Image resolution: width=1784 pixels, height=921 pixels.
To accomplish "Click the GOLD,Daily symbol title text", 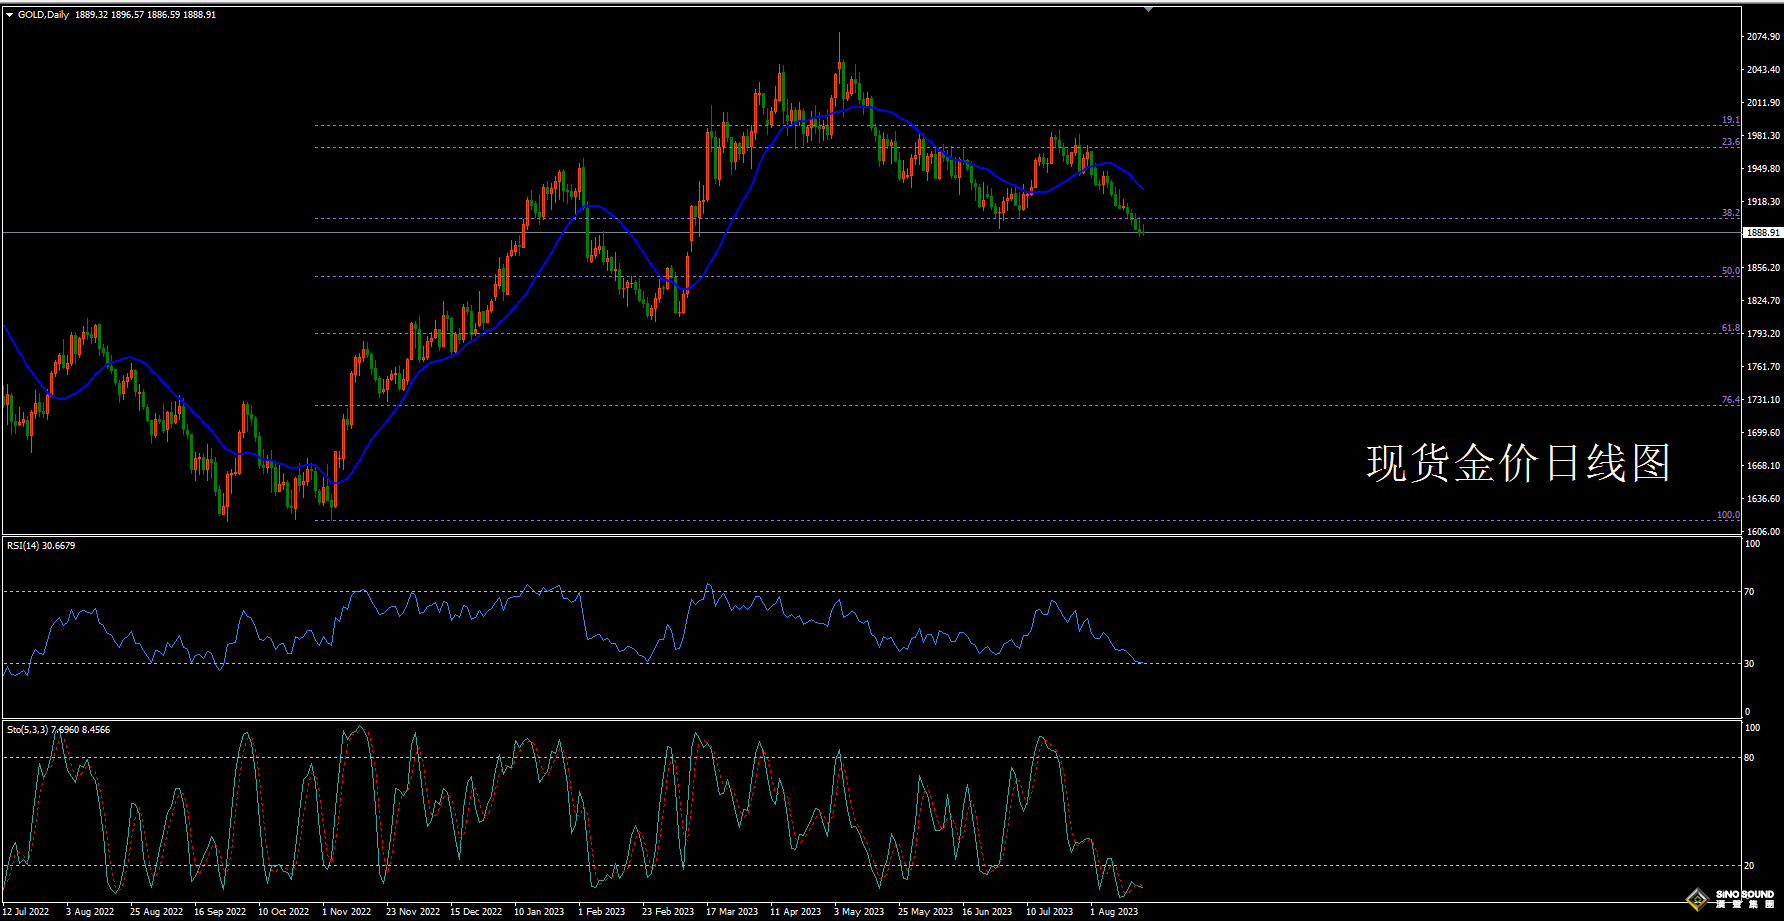I will (x=43, y=15).
